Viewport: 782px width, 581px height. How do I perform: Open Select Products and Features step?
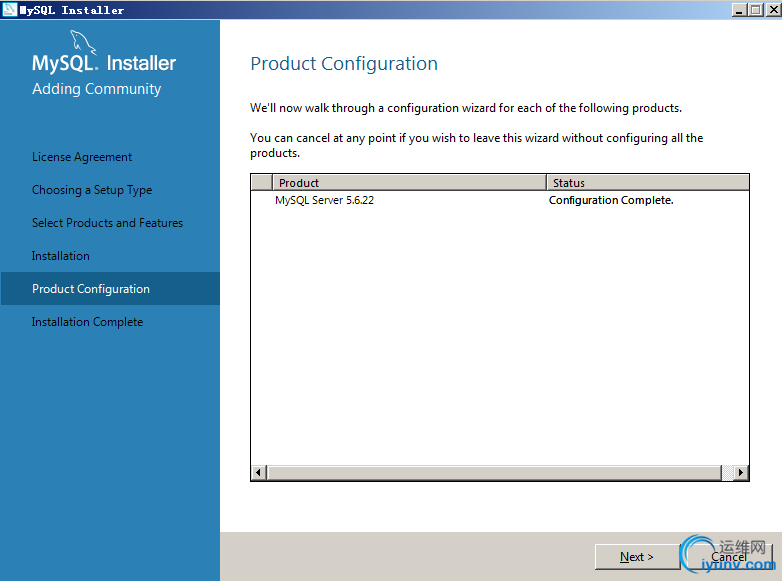(x=107, y=223)
